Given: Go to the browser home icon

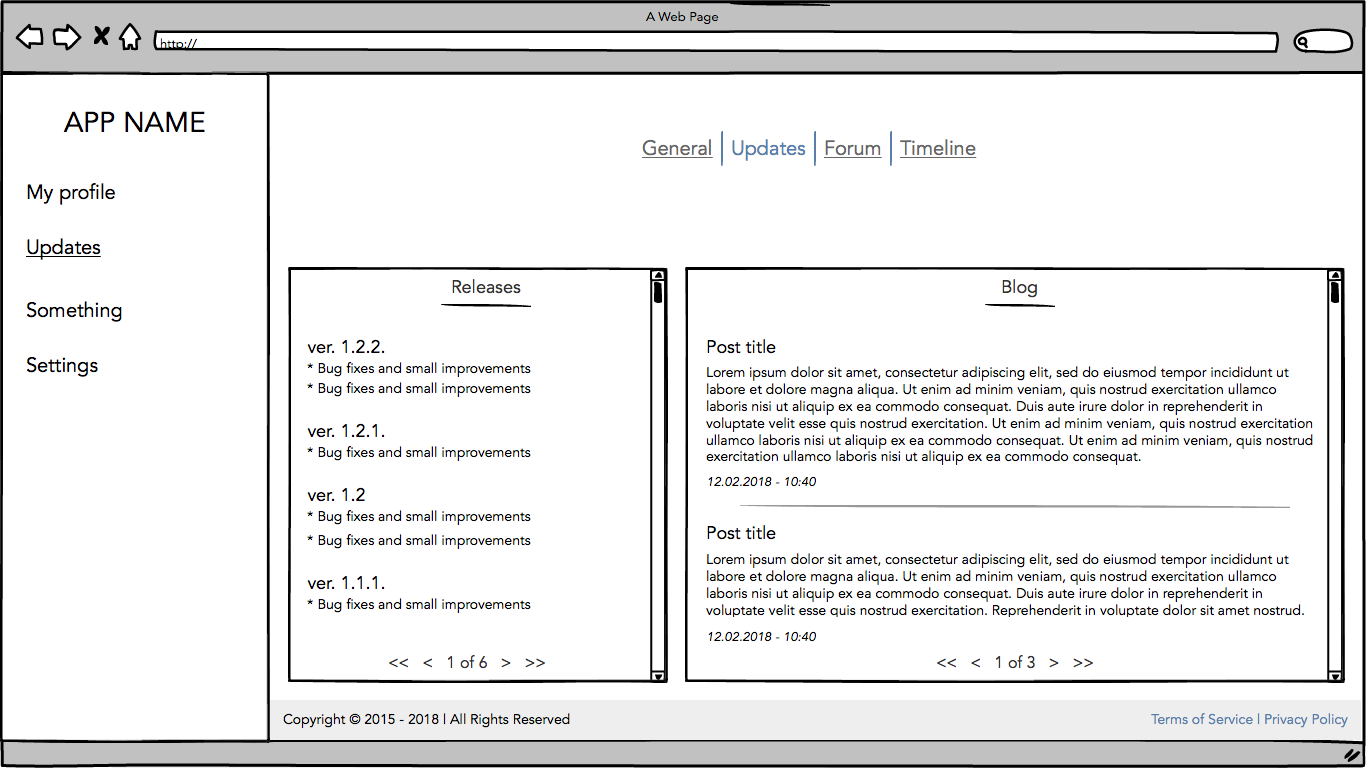Looking at the screenshot, I should click(130, 37).
